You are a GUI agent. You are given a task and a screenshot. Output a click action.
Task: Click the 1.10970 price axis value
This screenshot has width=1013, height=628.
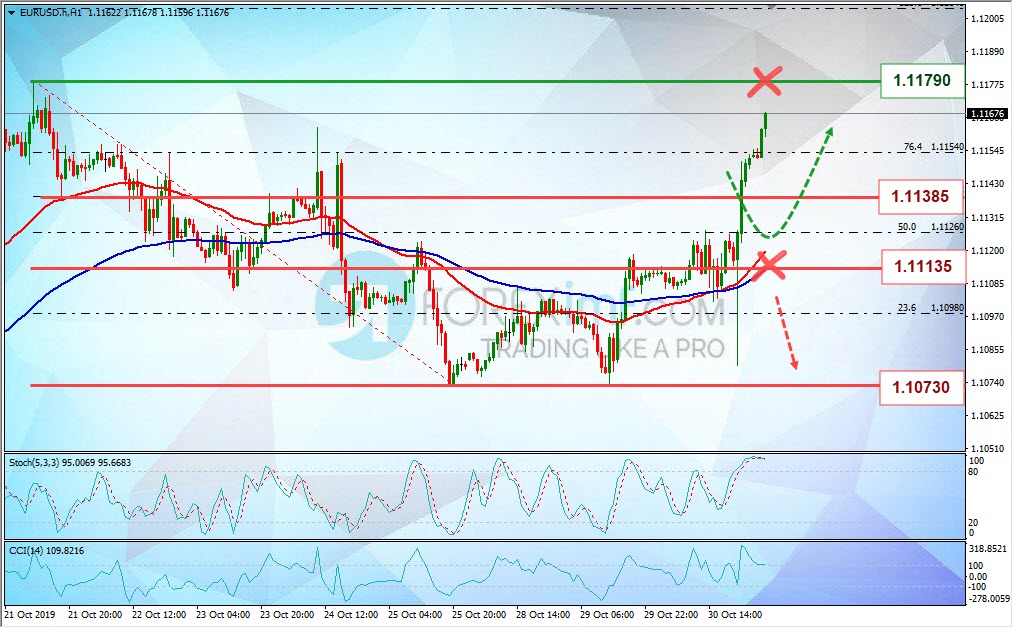click(988, 317)
